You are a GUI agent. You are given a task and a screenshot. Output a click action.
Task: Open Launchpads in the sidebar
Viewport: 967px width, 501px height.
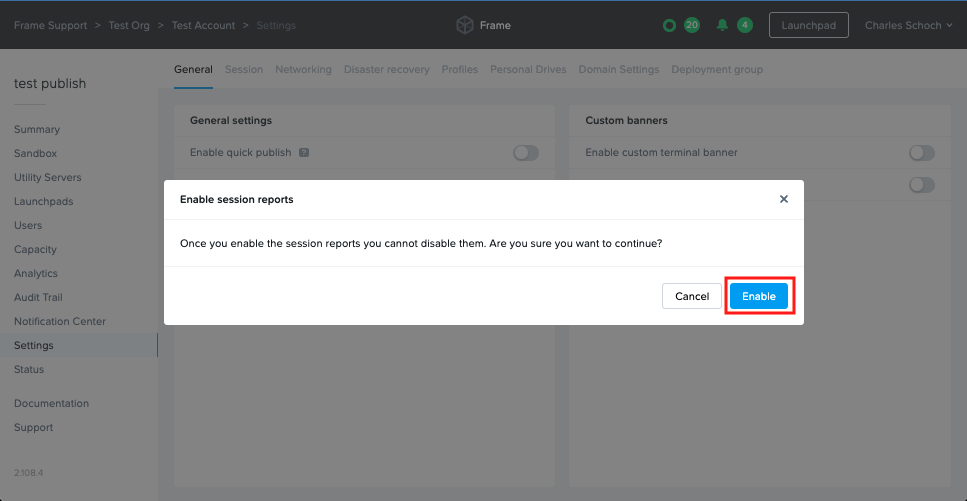[x=43, y=202]
